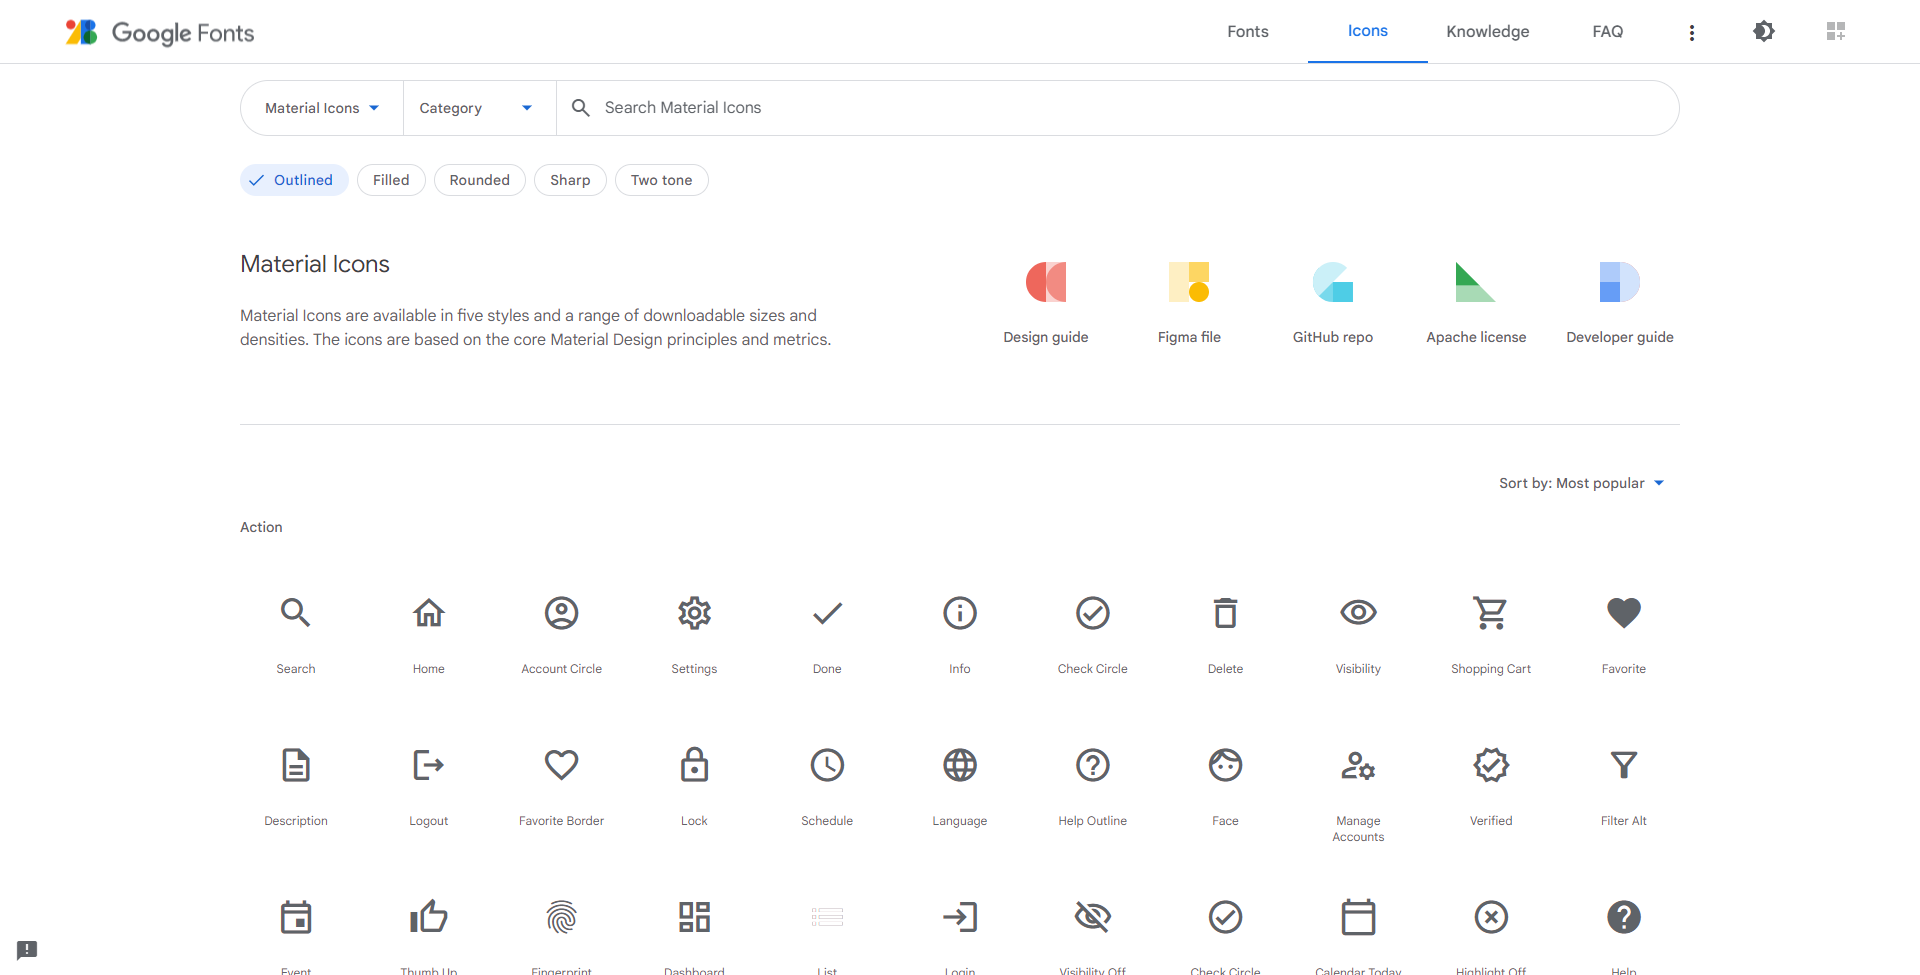Pick the Highlight Off icon
Screen dimensions: 1920x975
click(1491, 917)
